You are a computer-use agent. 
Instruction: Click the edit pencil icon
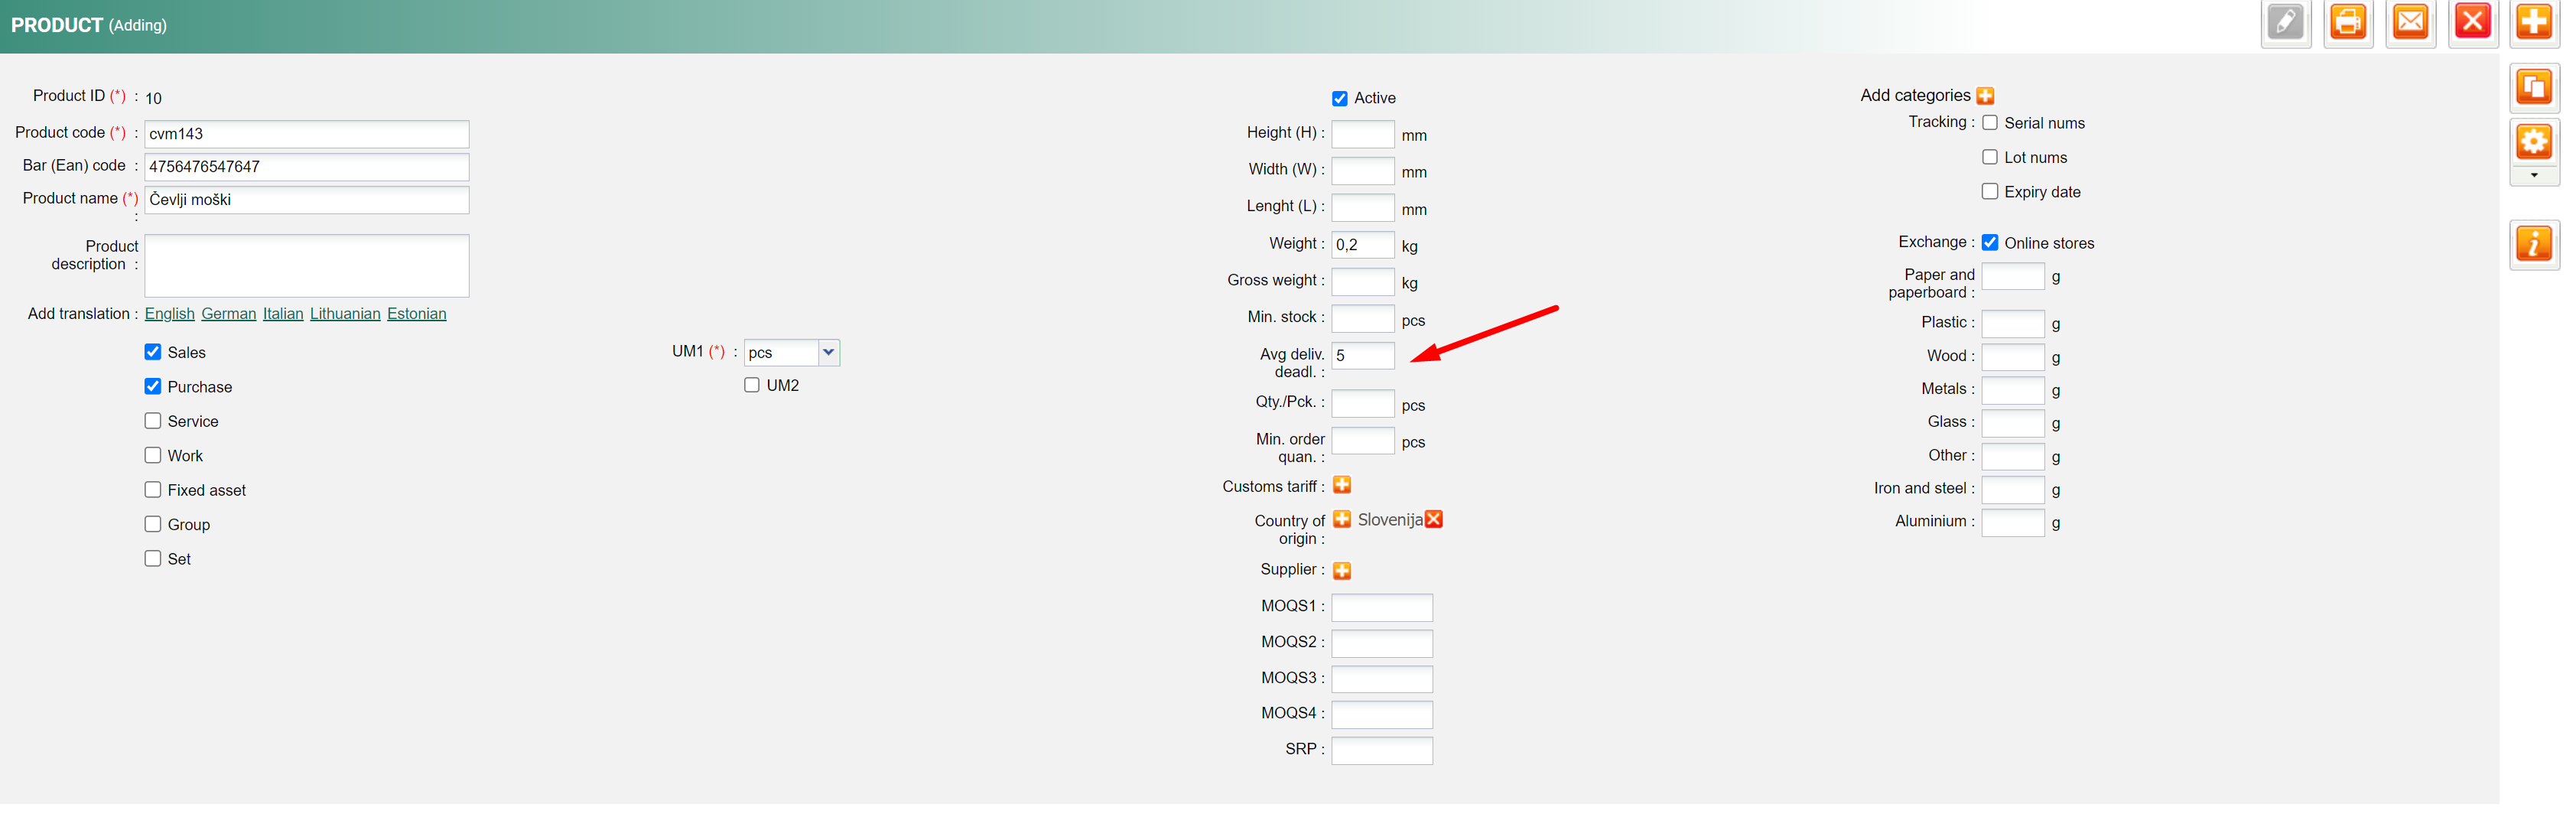[2285, 22]
